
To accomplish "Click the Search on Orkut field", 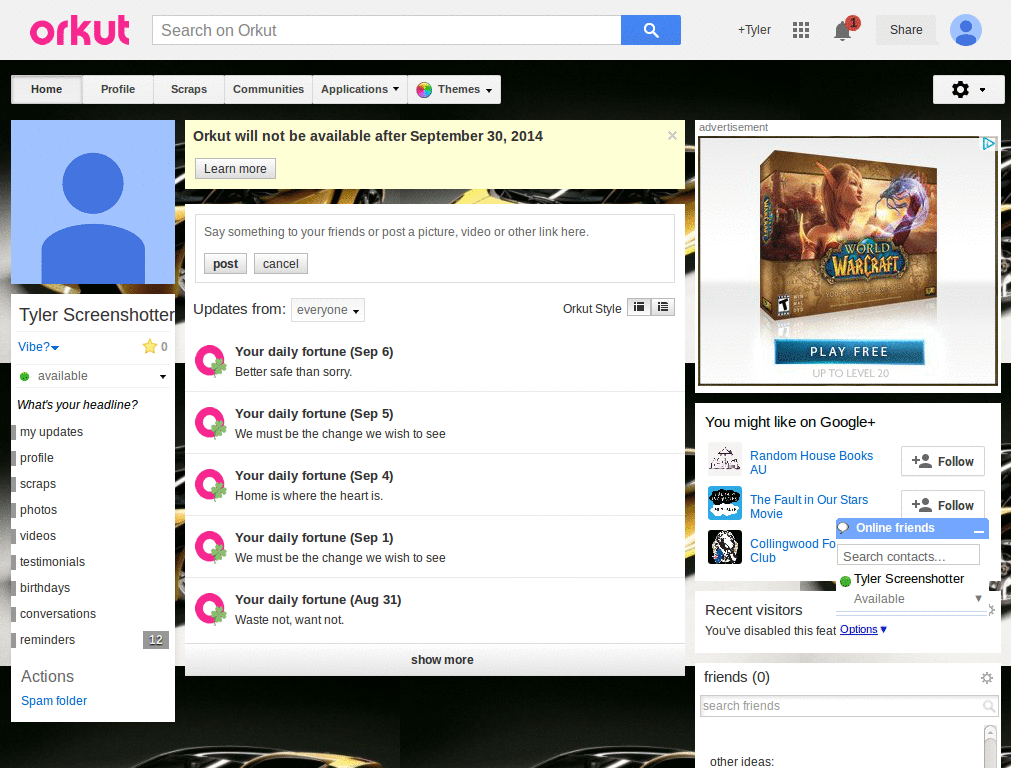I will click(x=387, y=30).
